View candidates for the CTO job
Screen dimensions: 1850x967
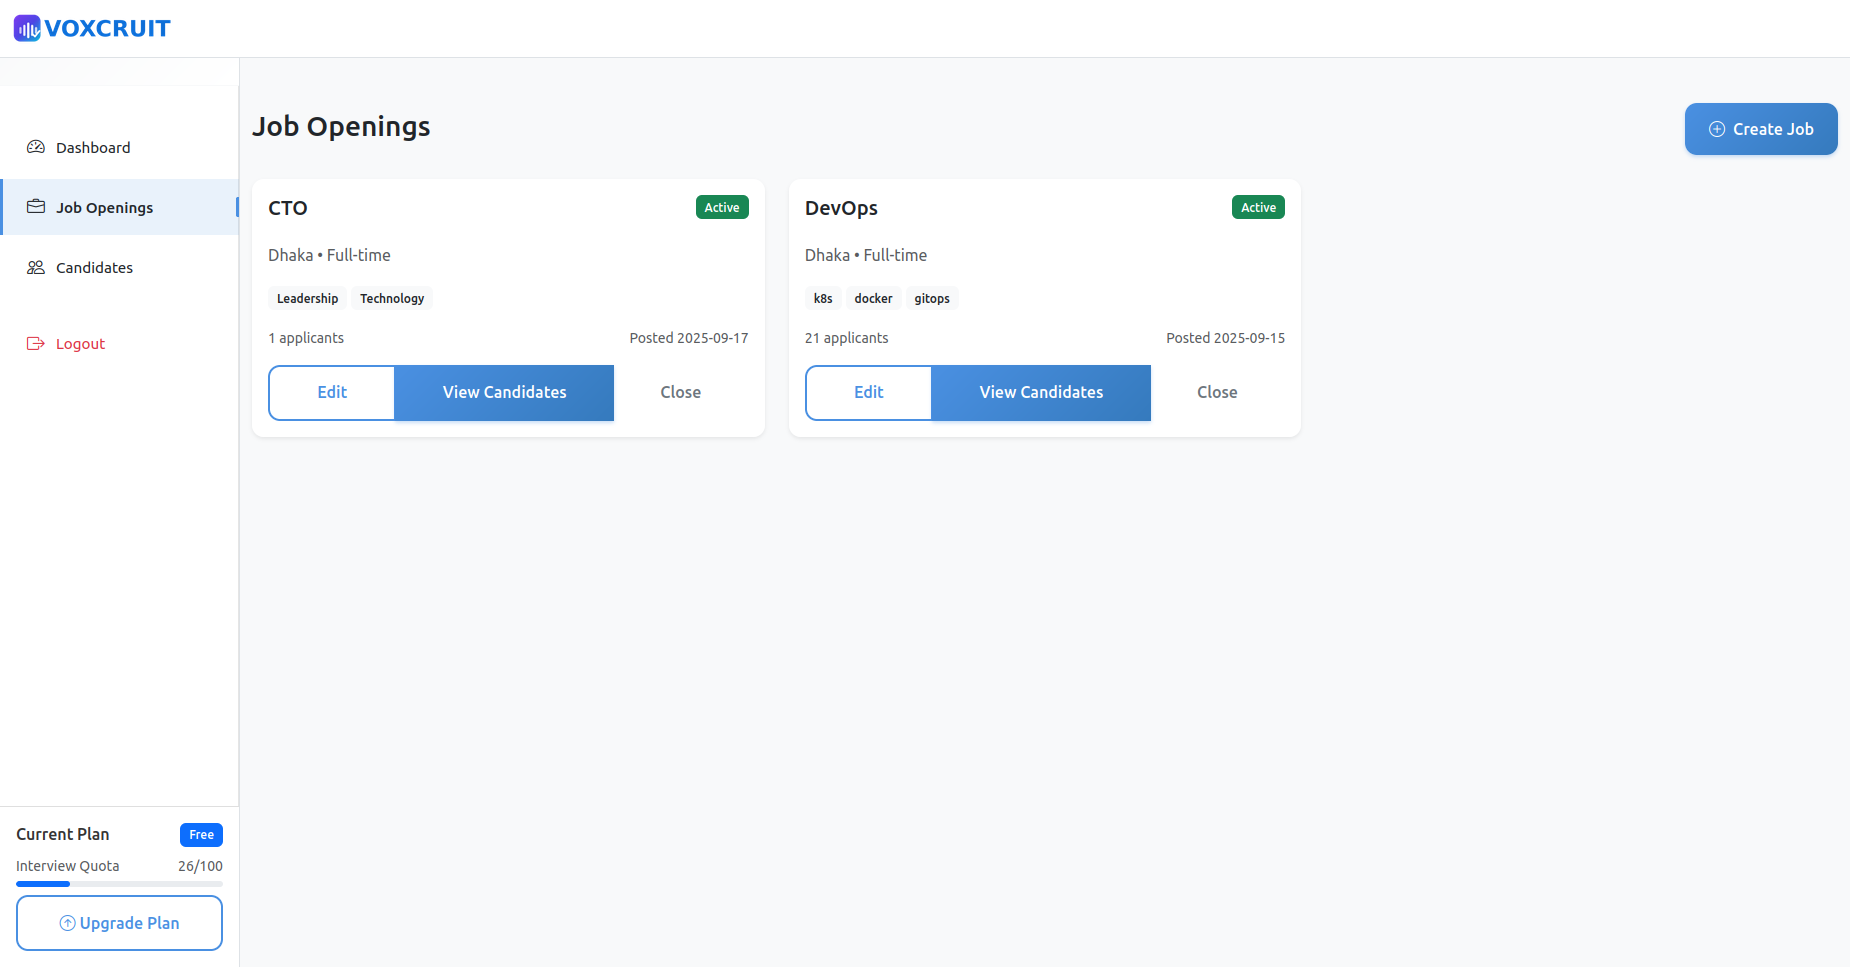click(x=504, y=392)
